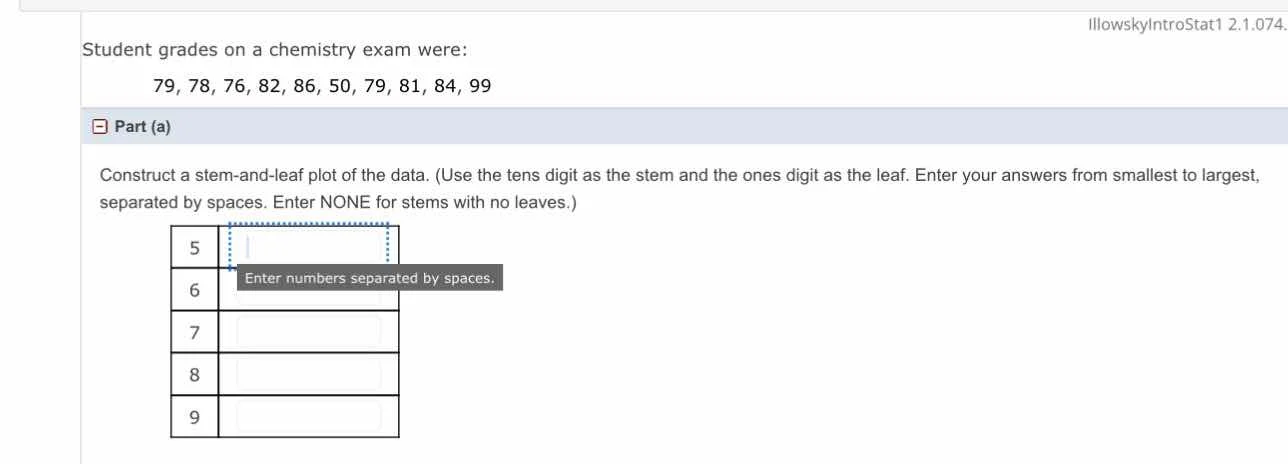Click the "Enter numbers separated by spaces" tooltip
Image resolution: width=1288 pixels, height=464 pixels.
coord(369,278)
